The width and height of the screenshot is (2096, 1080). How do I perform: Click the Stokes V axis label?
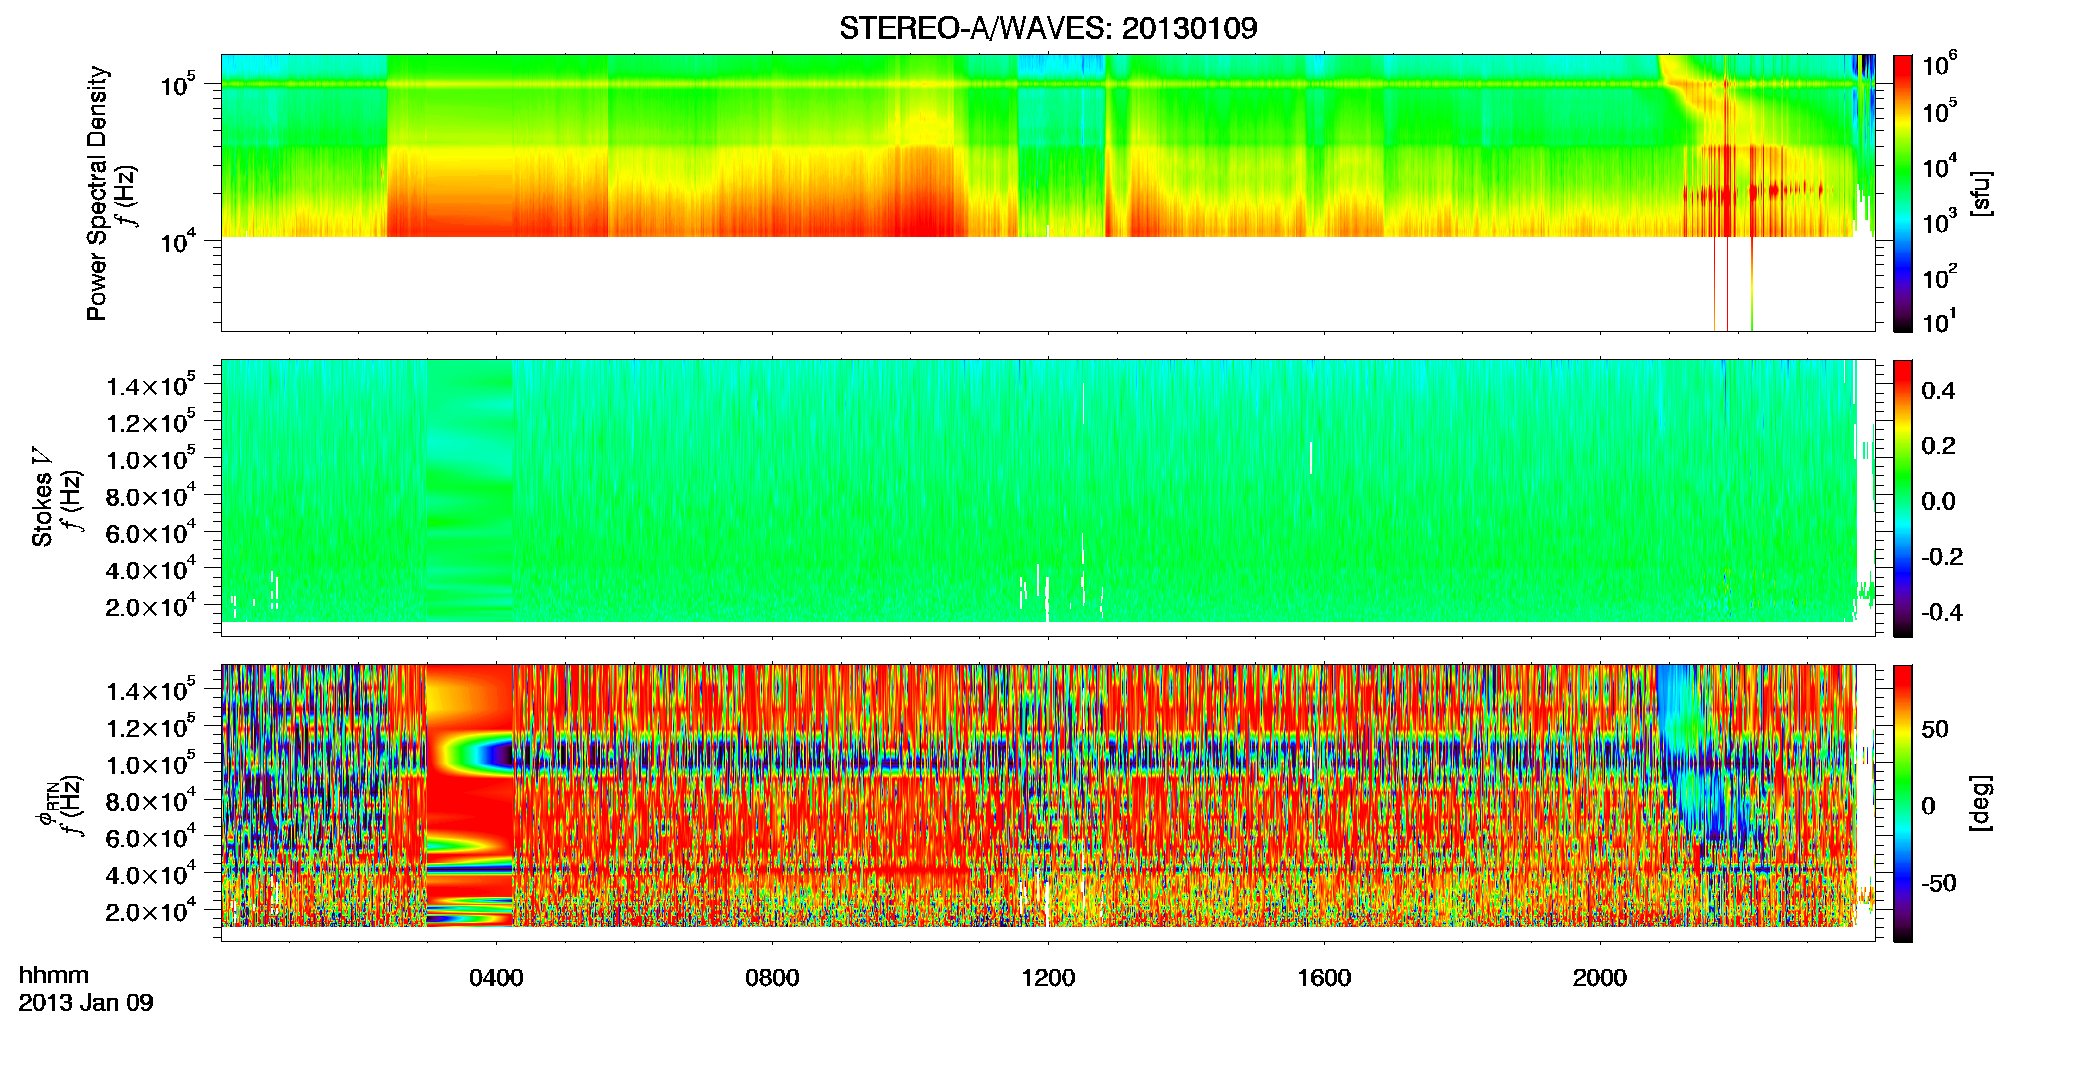[42, 498]
